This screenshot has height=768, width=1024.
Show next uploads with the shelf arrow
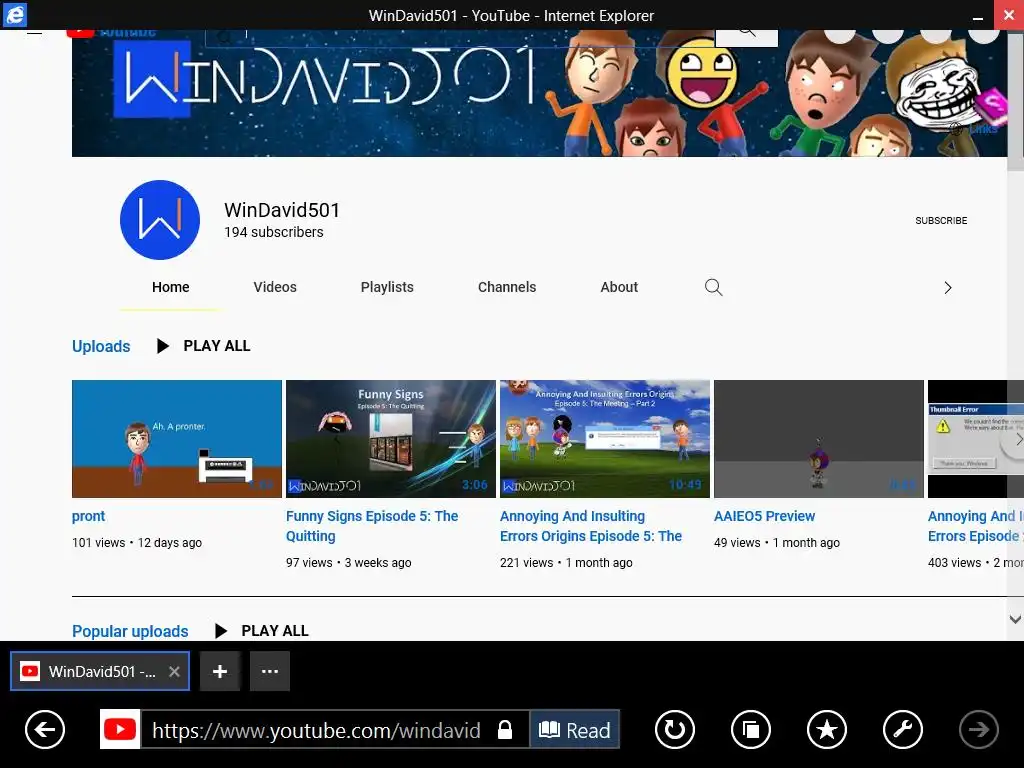1017,440
